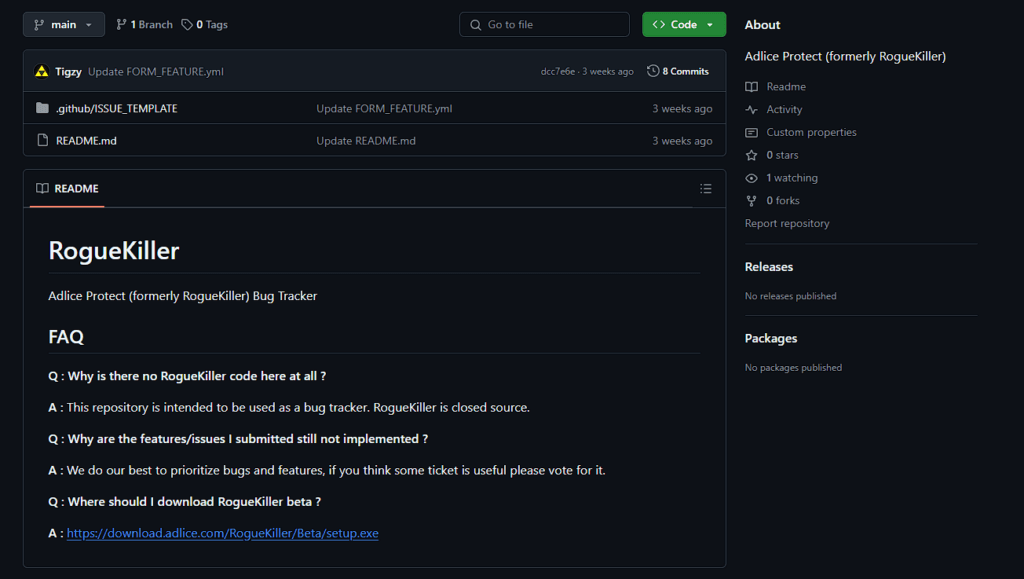Click the tag icon showing 0 Tags
Image resolution: width=1024 pixels, height=579 pixels.
click(x=187, y=25)
